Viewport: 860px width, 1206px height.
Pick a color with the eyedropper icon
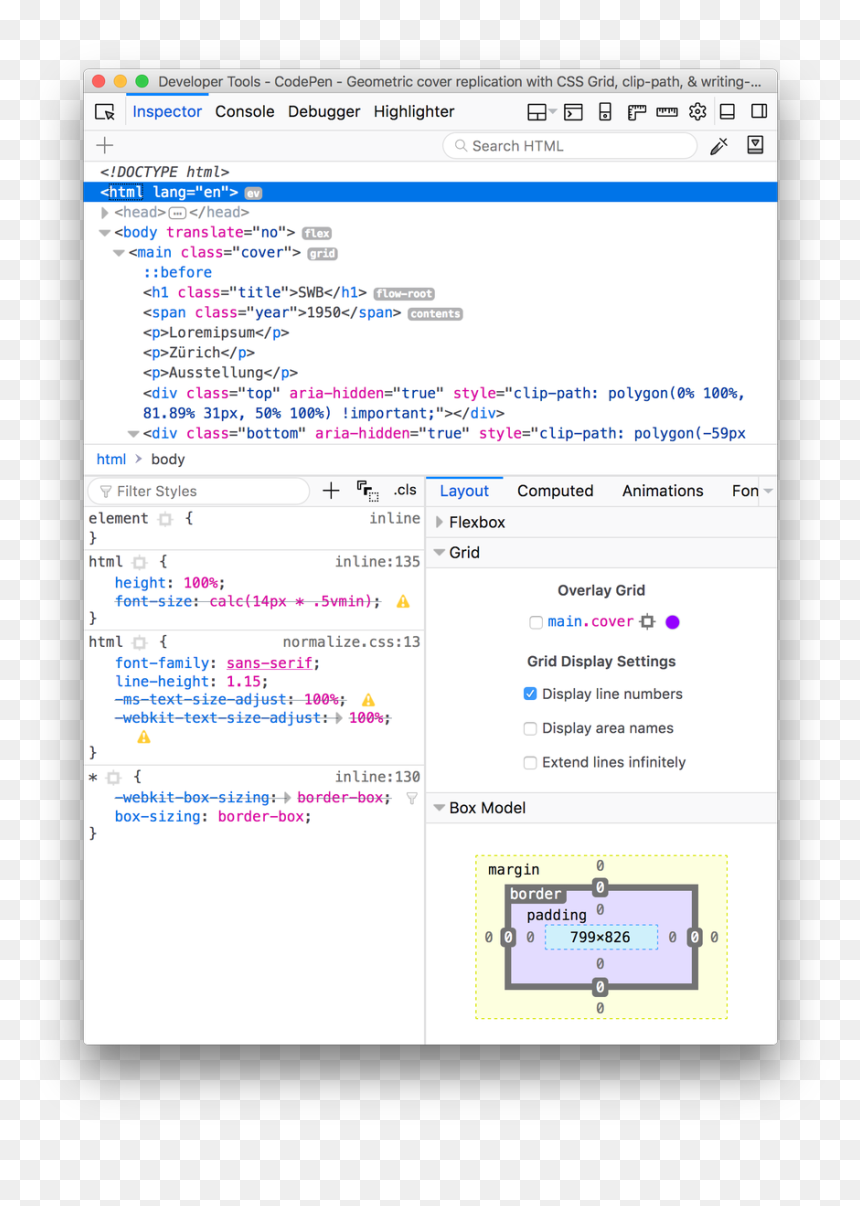tap(719, 146)
